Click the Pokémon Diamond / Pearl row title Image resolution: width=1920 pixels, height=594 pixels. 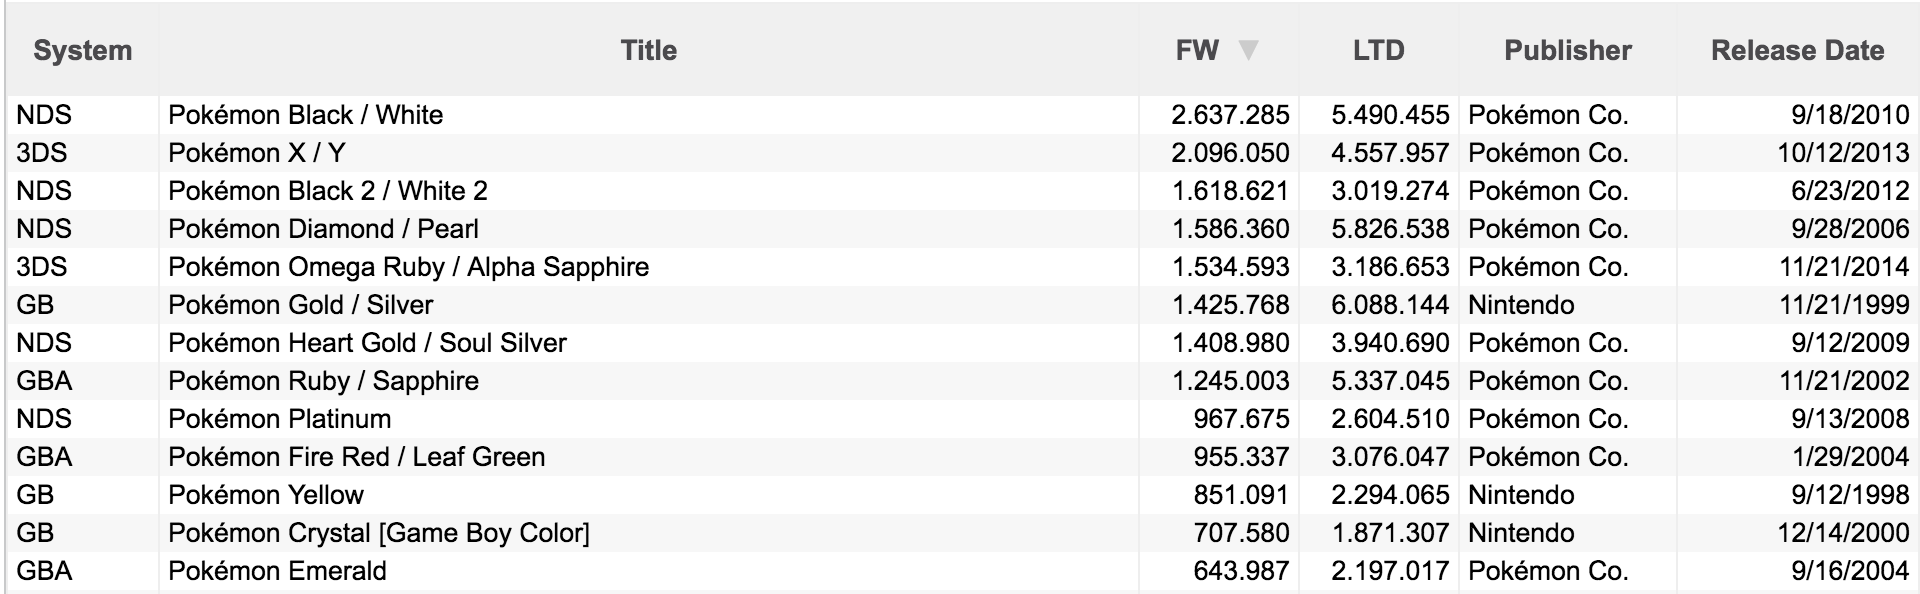pos(648,229)
